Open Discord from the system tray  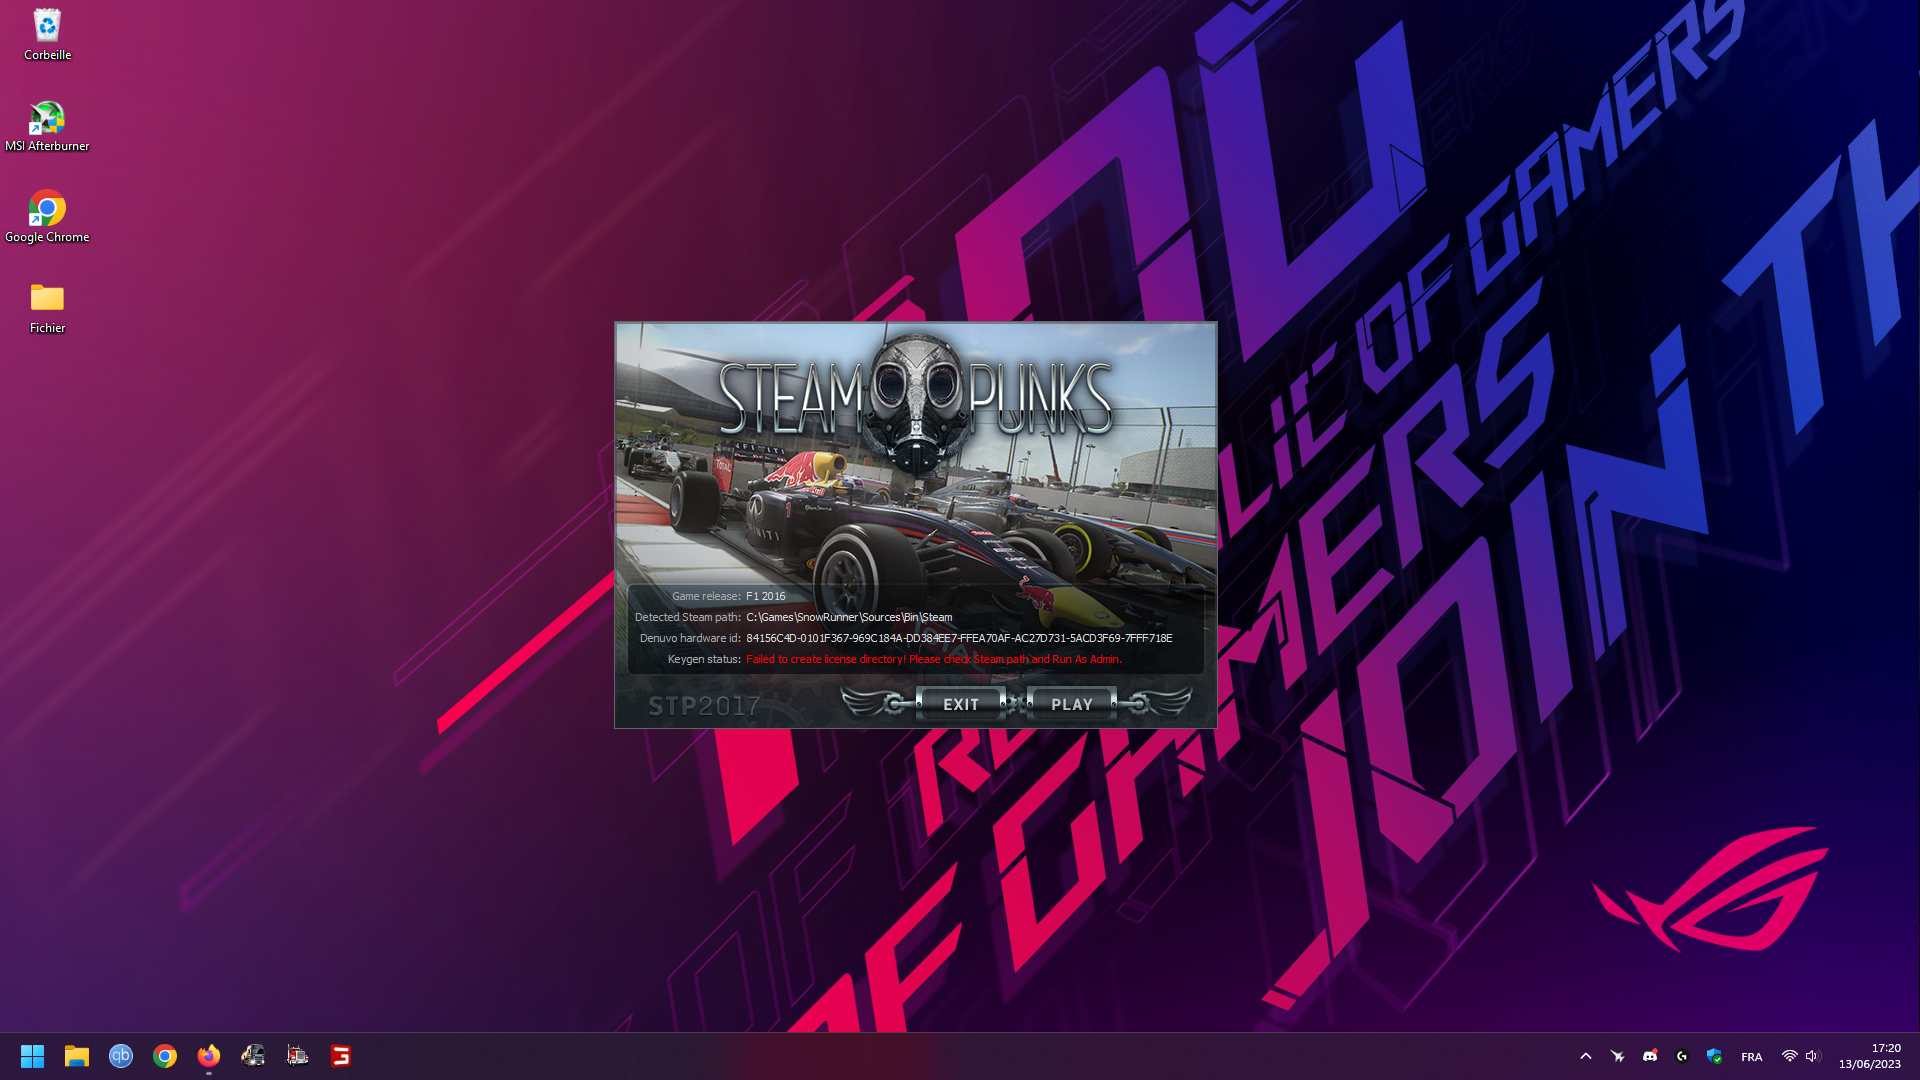coord(1650,1056)
